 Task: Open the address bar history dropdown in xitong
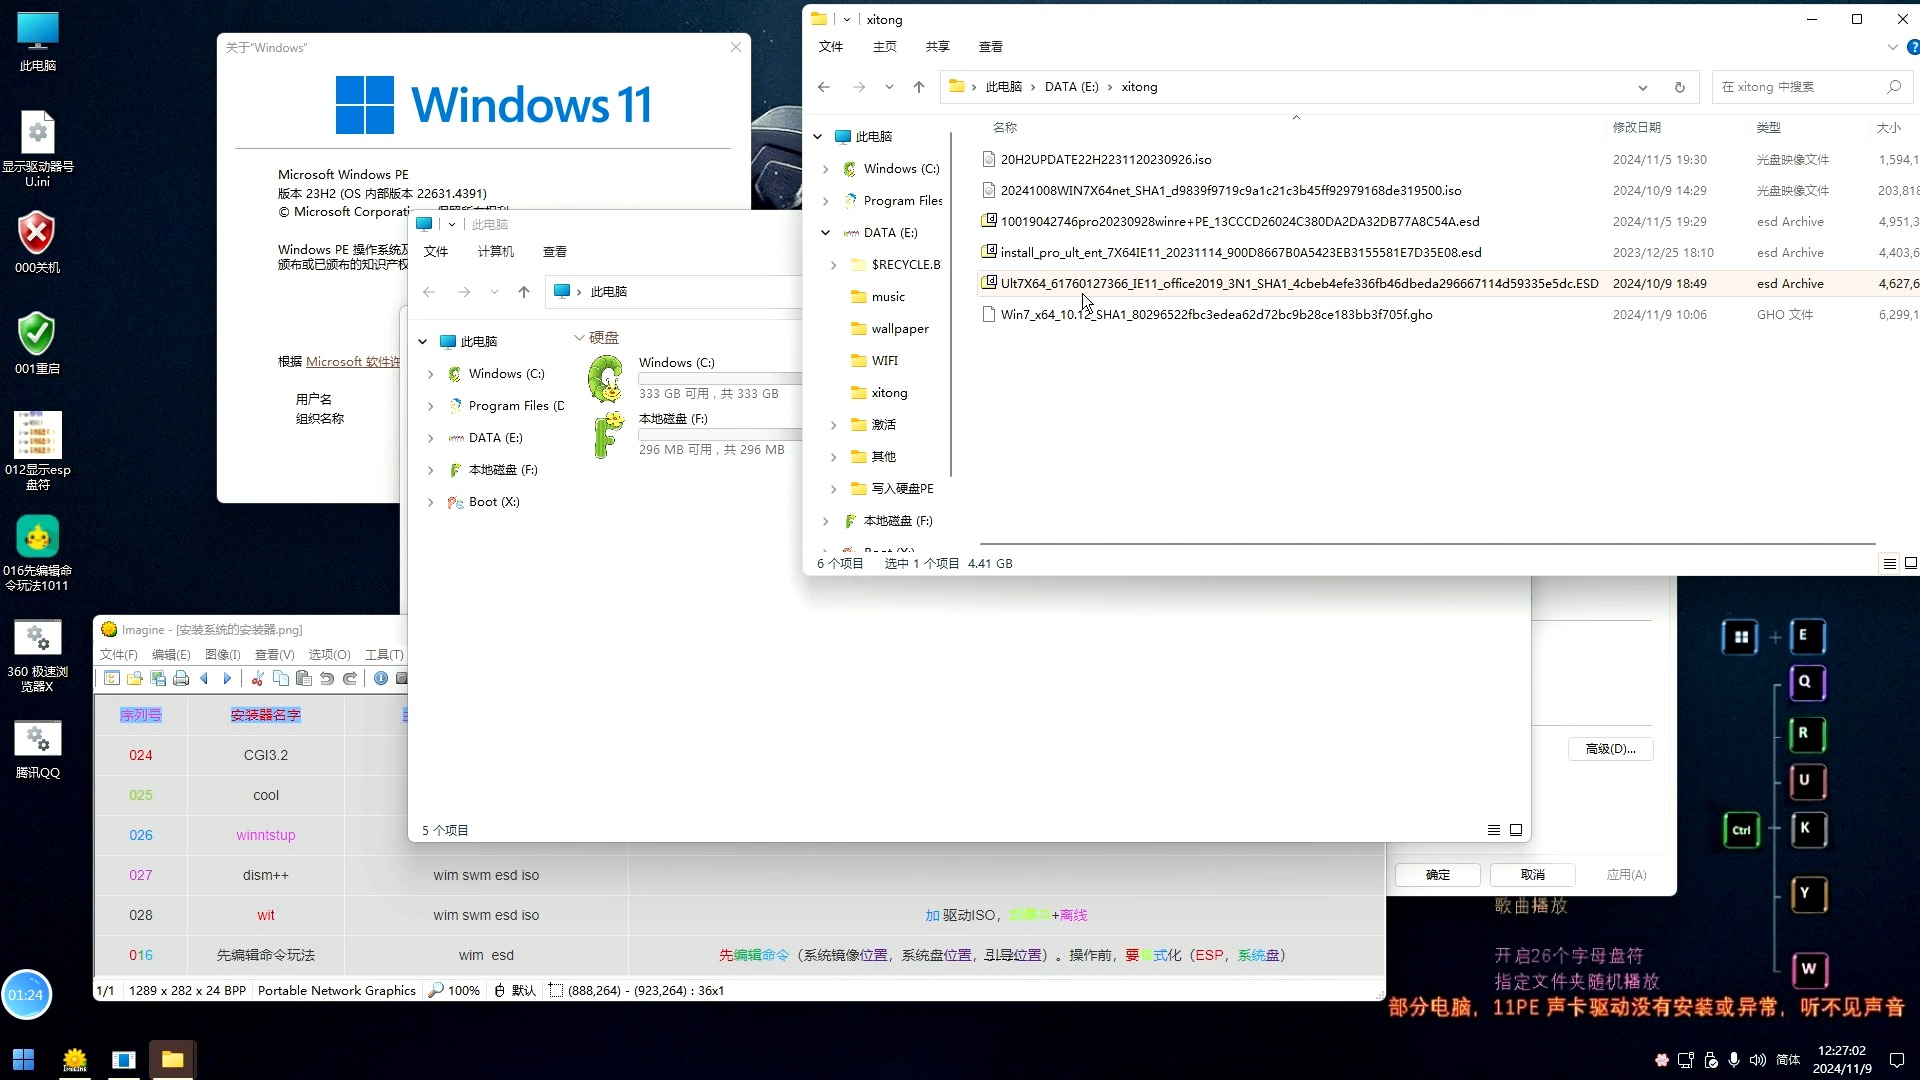tap(1643, 87)
